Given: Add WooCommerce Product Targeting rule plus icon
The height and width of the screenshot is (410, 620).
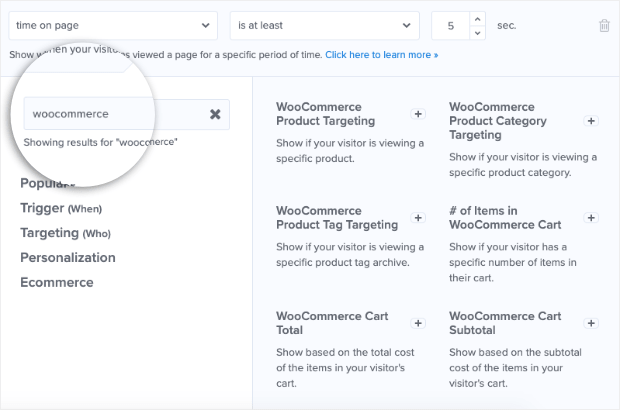Looking at the screenshot, I should pyautogui.click(x=418, y=114).
